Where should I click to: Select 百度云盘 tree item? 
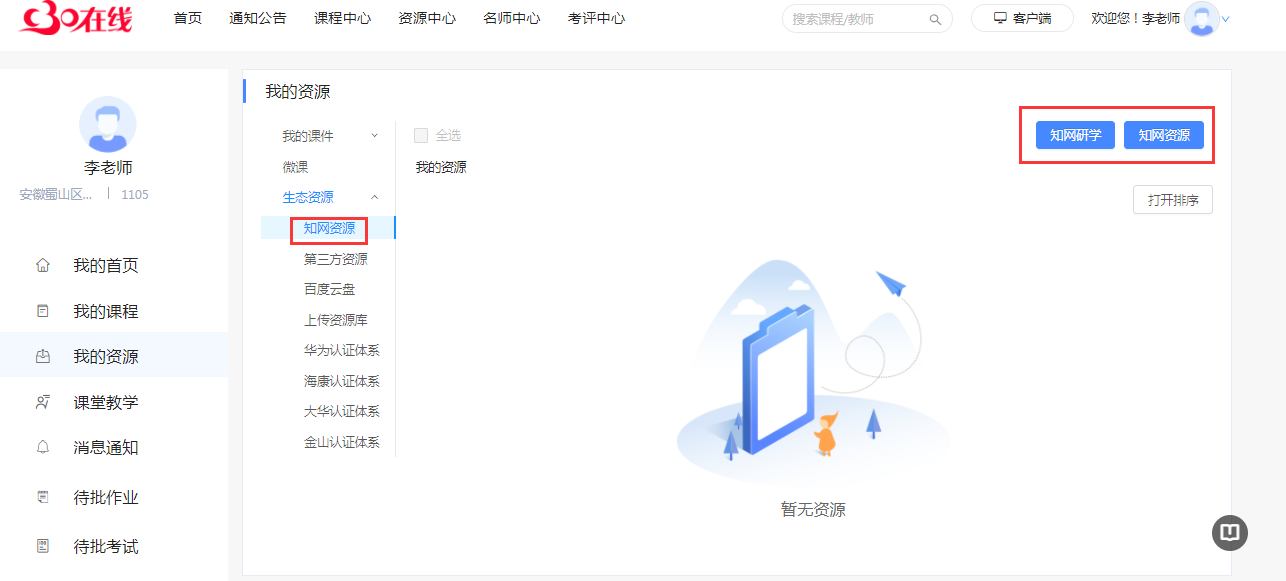329,289
